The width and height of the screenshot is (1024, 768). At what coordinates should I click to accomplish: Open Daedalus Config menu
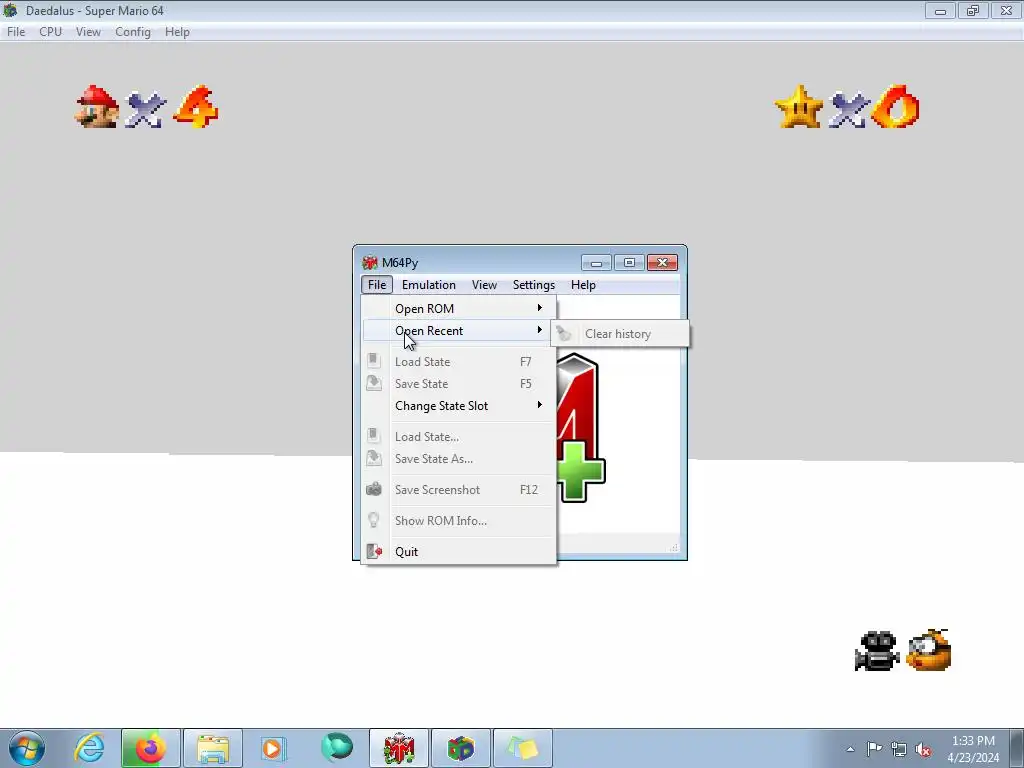(133, 32)
